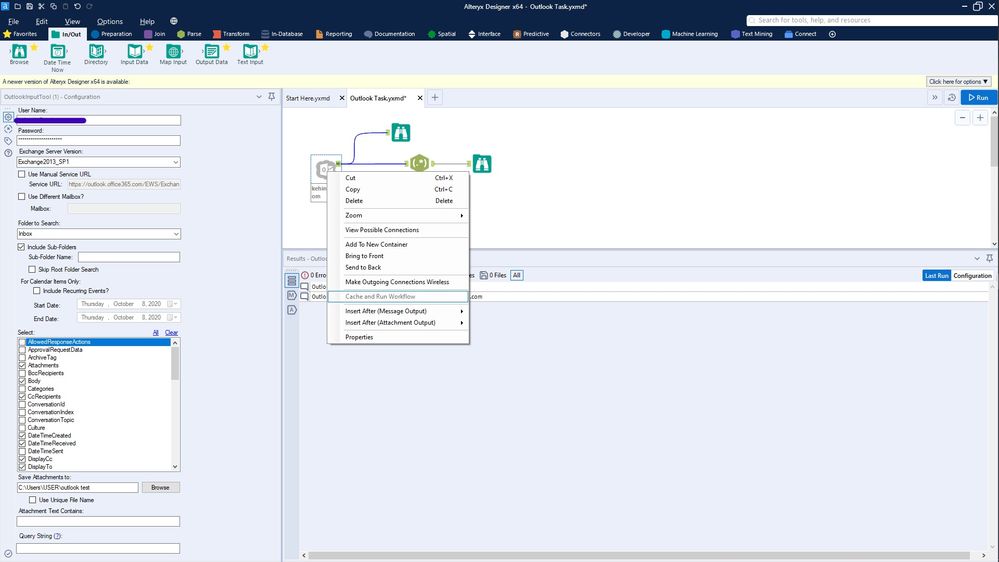Select the Output Data tool
Viewport: 999px width, 562px height.
tap(212, 54)
